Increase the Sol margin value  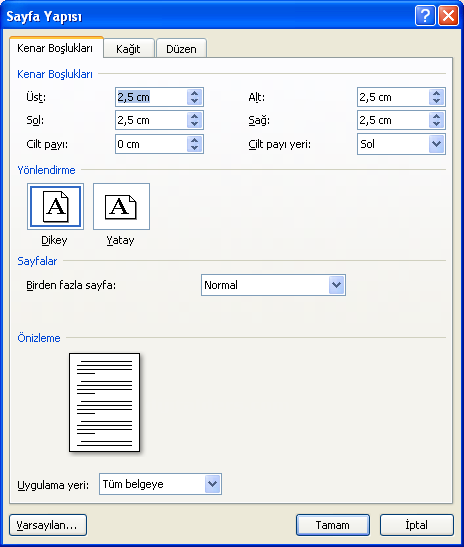(x=194, y=117)
